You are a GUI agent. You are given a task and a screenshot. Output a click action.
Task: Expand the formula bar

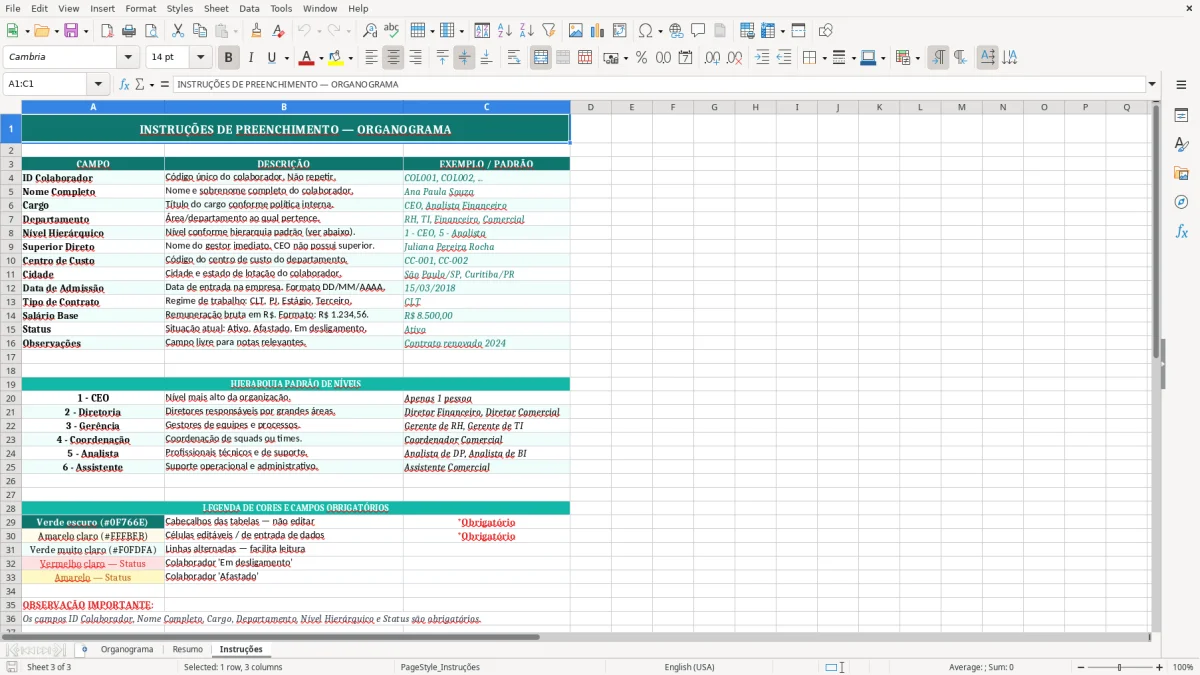[1152, 84]
